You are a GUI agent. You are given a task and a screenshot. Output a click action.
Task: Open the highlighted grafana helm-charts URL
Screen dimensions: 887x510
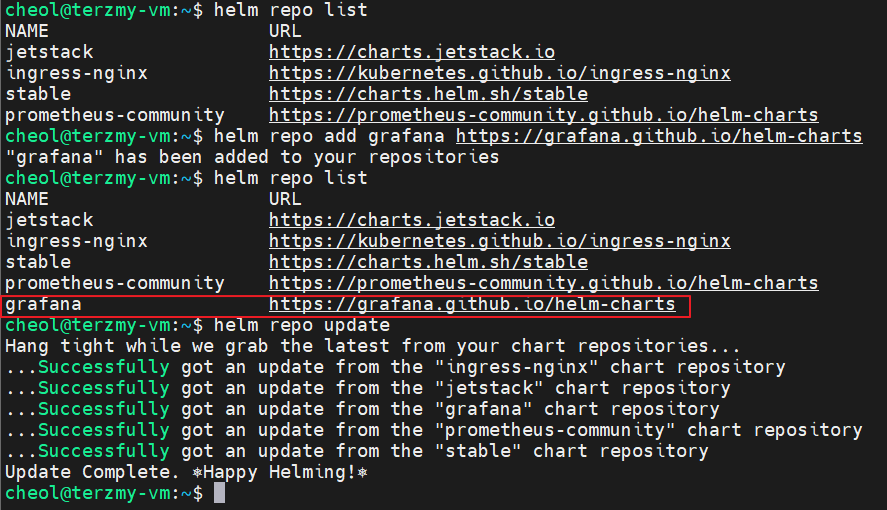coord(472,304)
